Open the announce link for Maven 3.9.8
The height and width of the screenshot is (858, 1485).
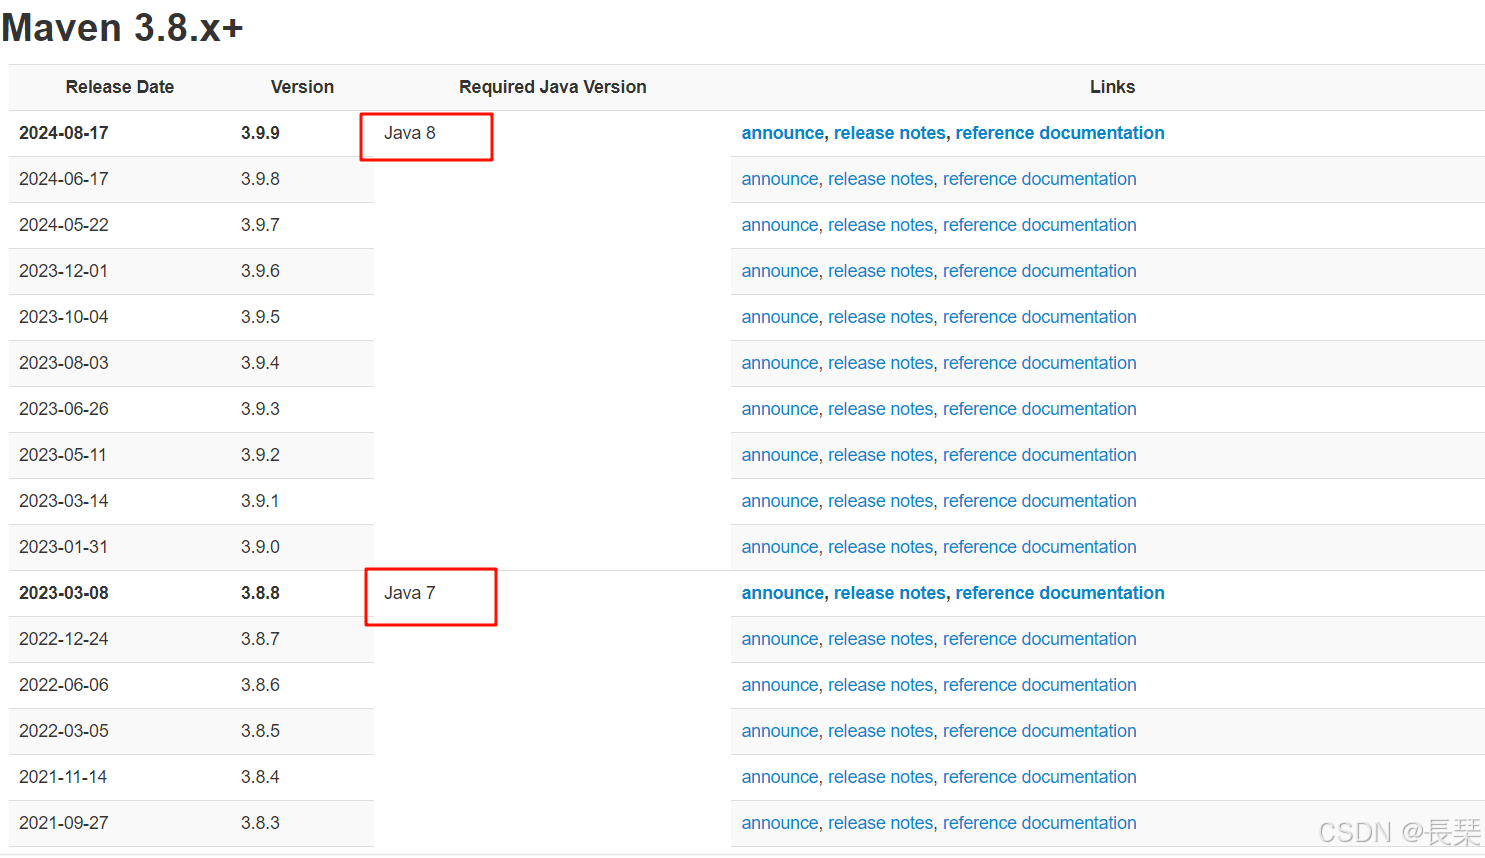[780, 178]
